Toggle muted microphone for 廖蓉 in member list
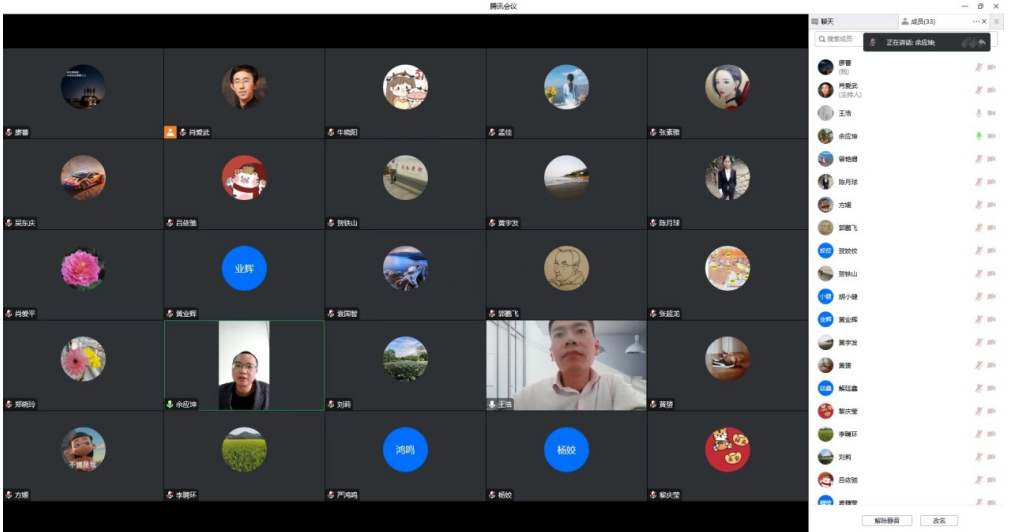 click(979, 67)
